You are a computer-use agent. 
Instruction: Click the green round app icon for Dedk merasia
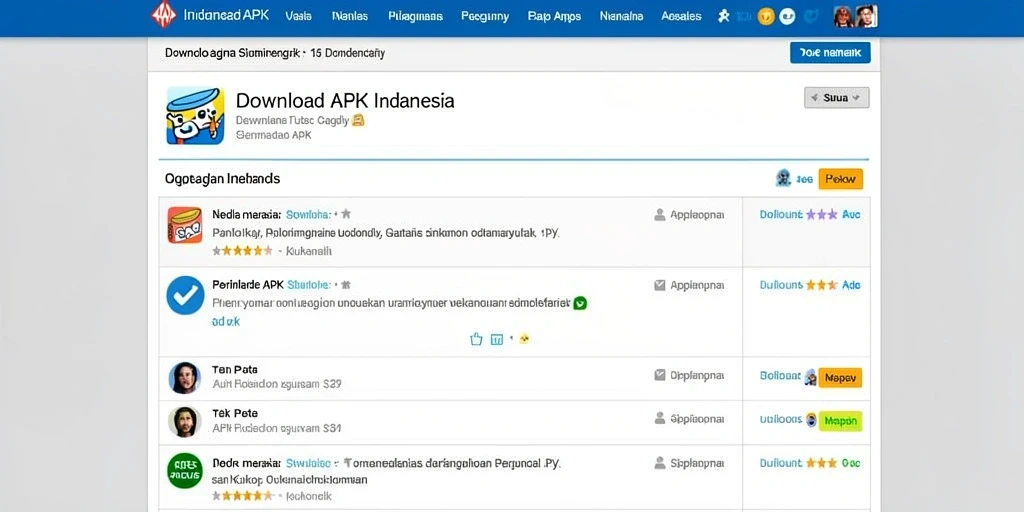point(185,470)
